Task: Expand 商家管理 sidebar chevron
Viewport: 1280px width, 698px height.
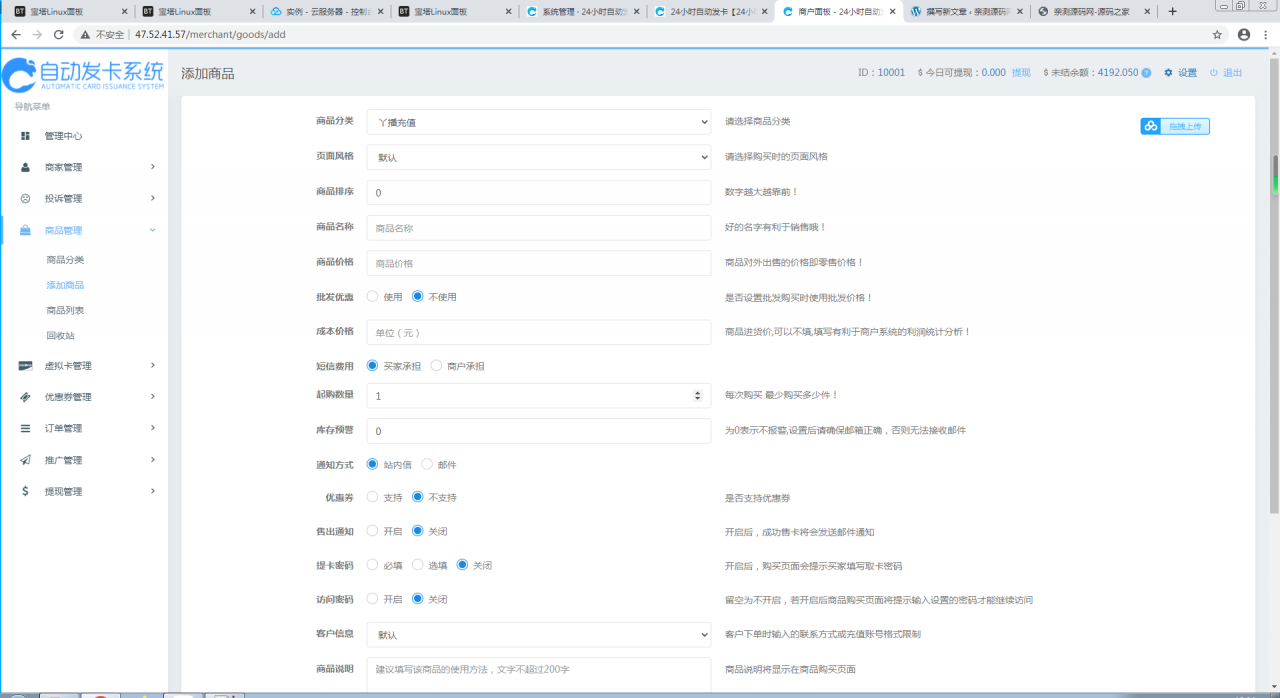Action: pyautogui.click(x=153, y=167)
